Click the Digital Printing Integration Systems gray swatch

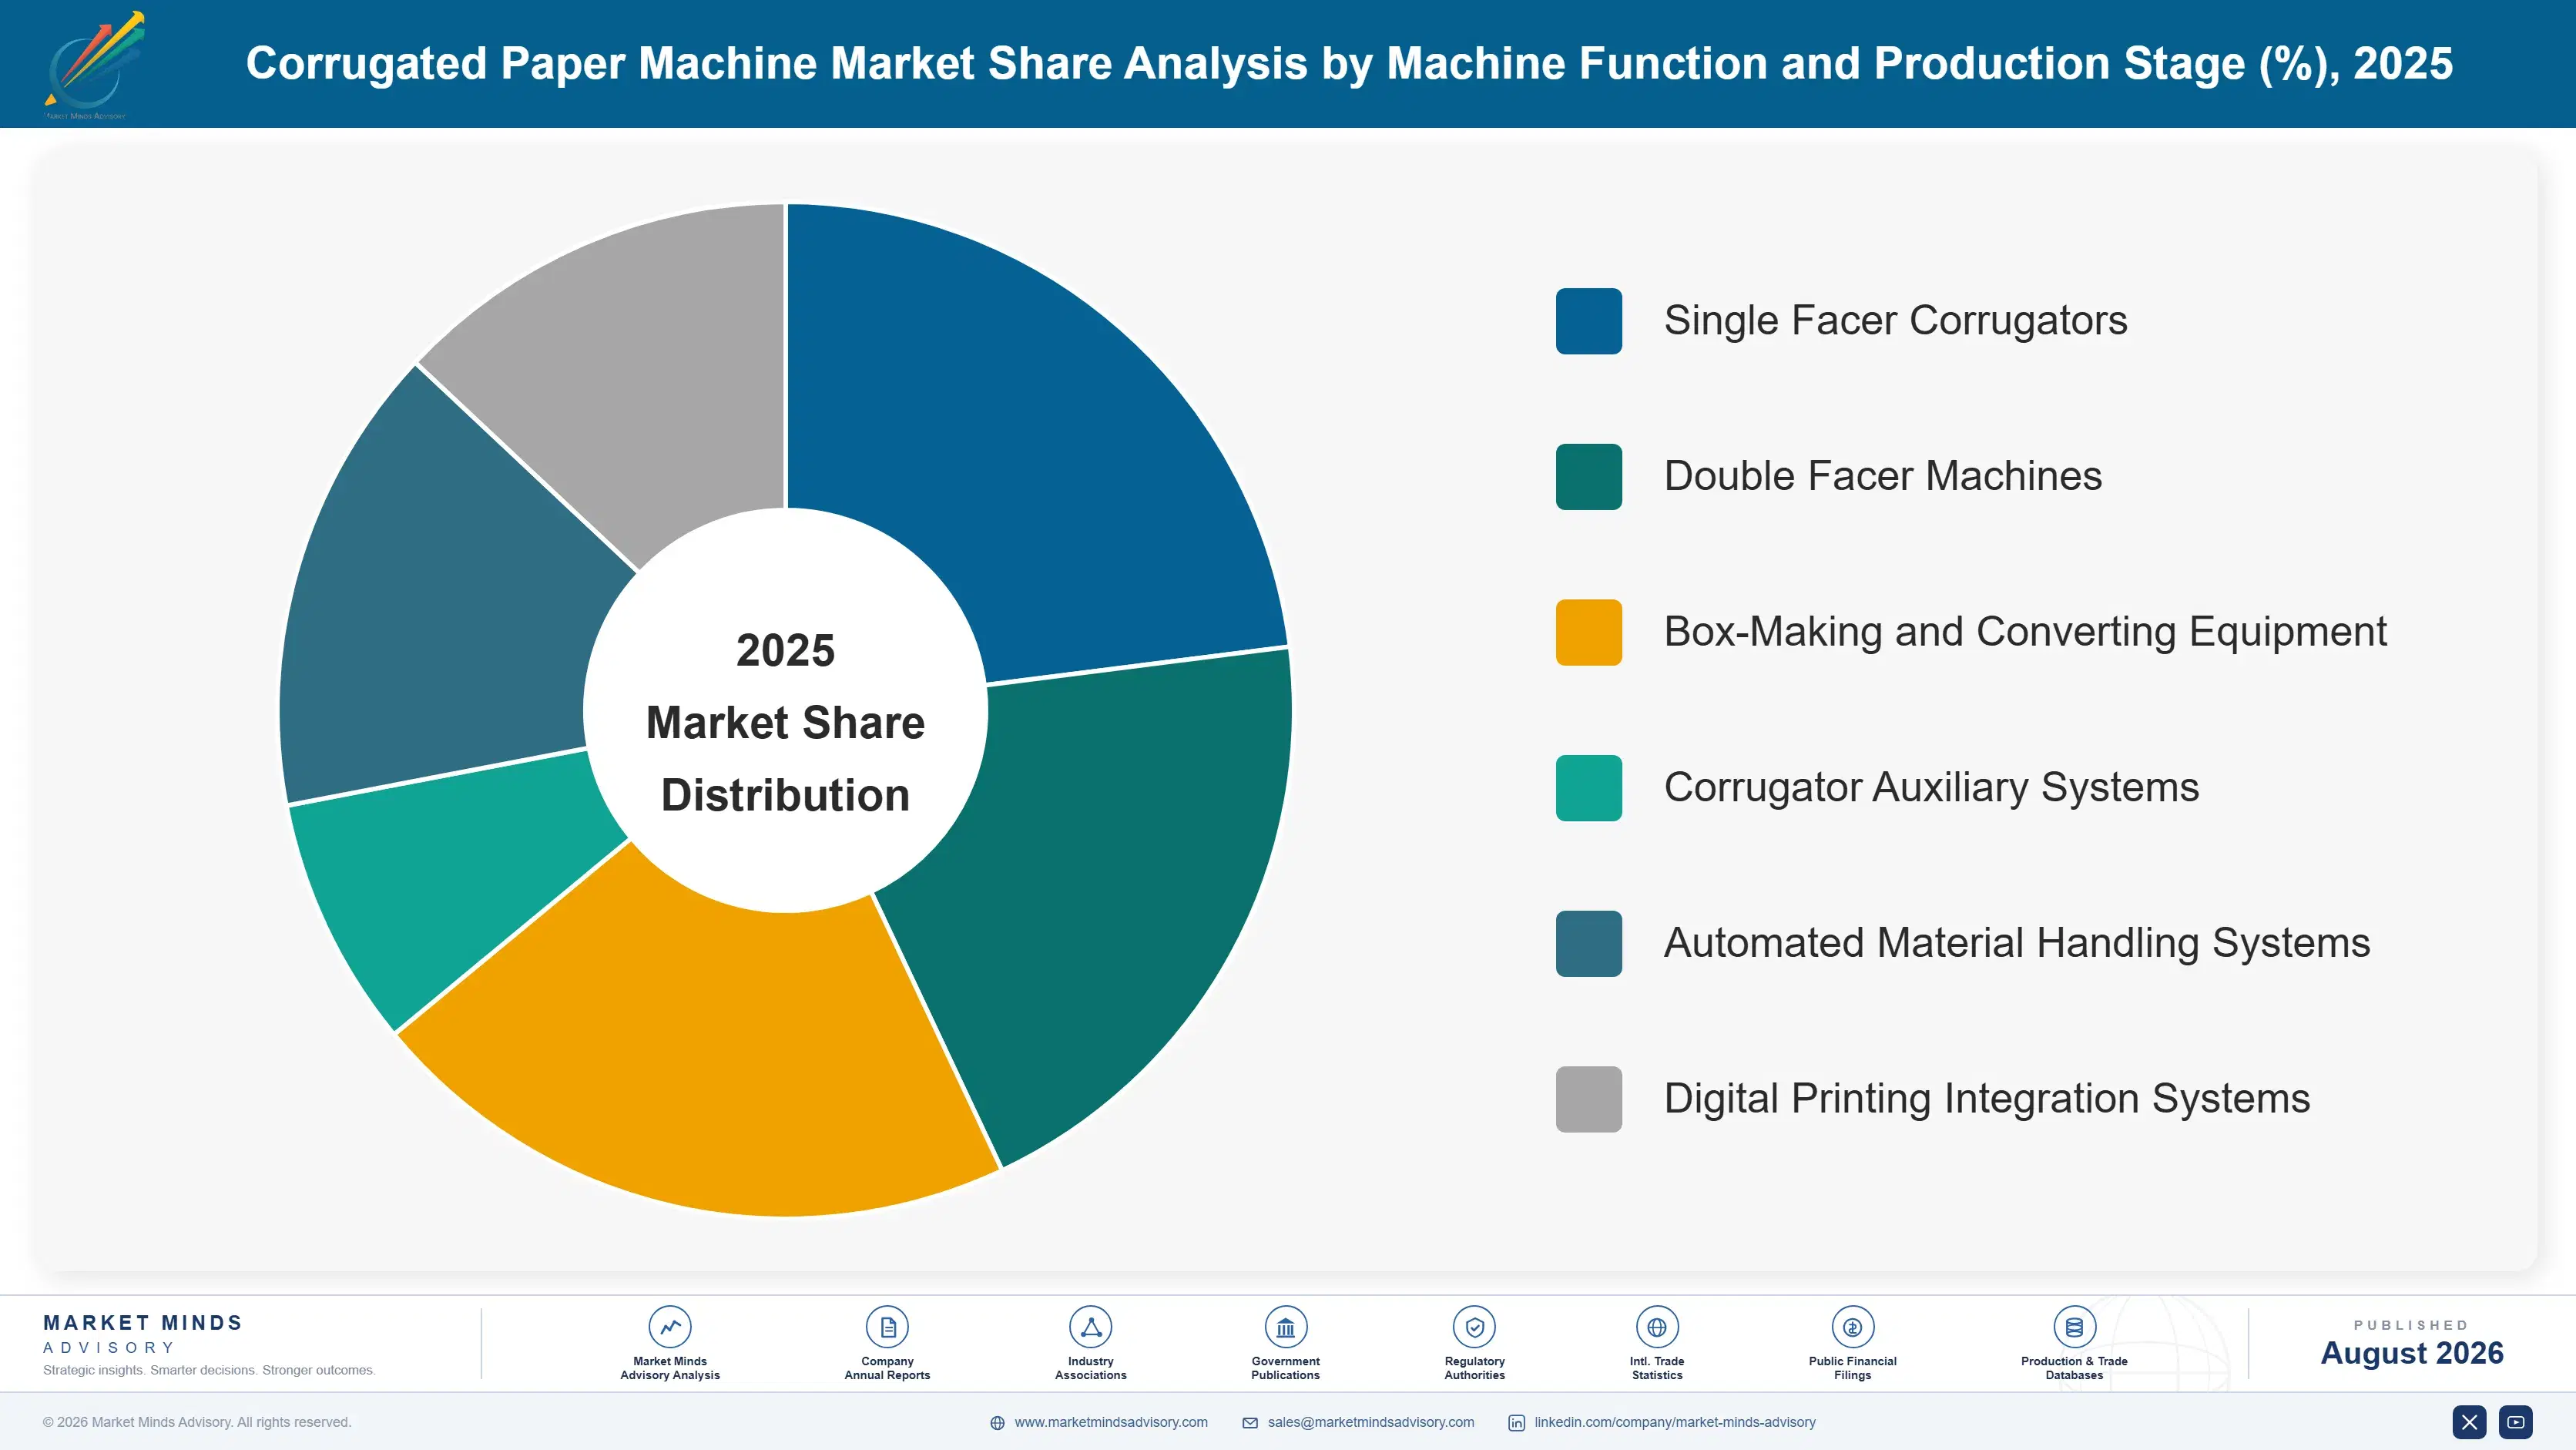1589,1099
